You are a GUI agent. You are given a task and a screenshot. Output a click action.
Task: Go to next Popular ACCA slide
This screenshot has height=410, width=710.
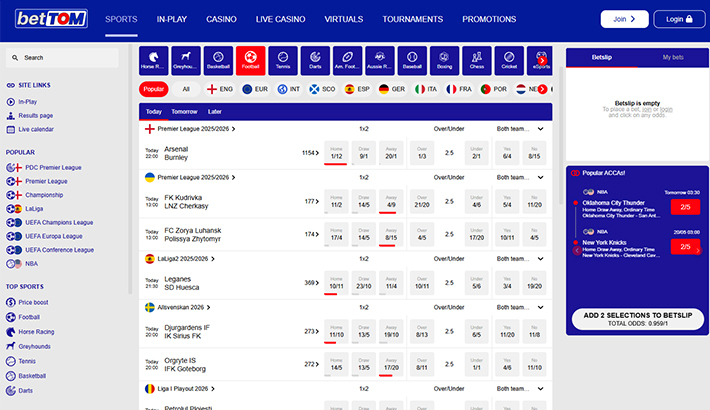click(x=698, y=251)
